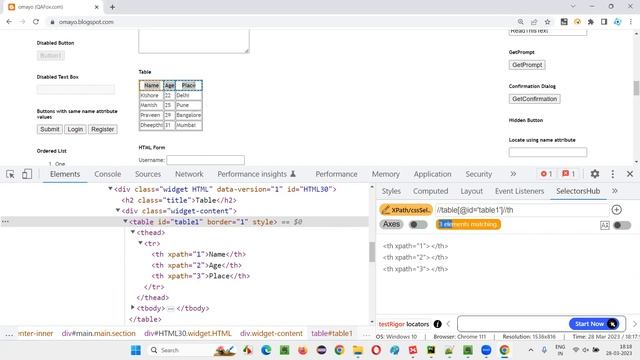
Task: Switch to the Event Listeners sidebar tab
Action: point(519,191)
